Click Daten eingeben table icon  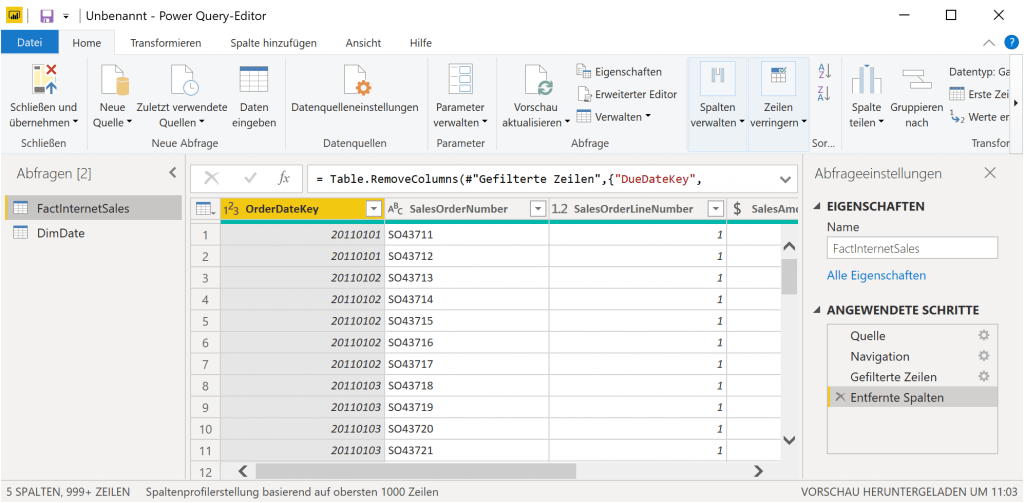[253, 80]
